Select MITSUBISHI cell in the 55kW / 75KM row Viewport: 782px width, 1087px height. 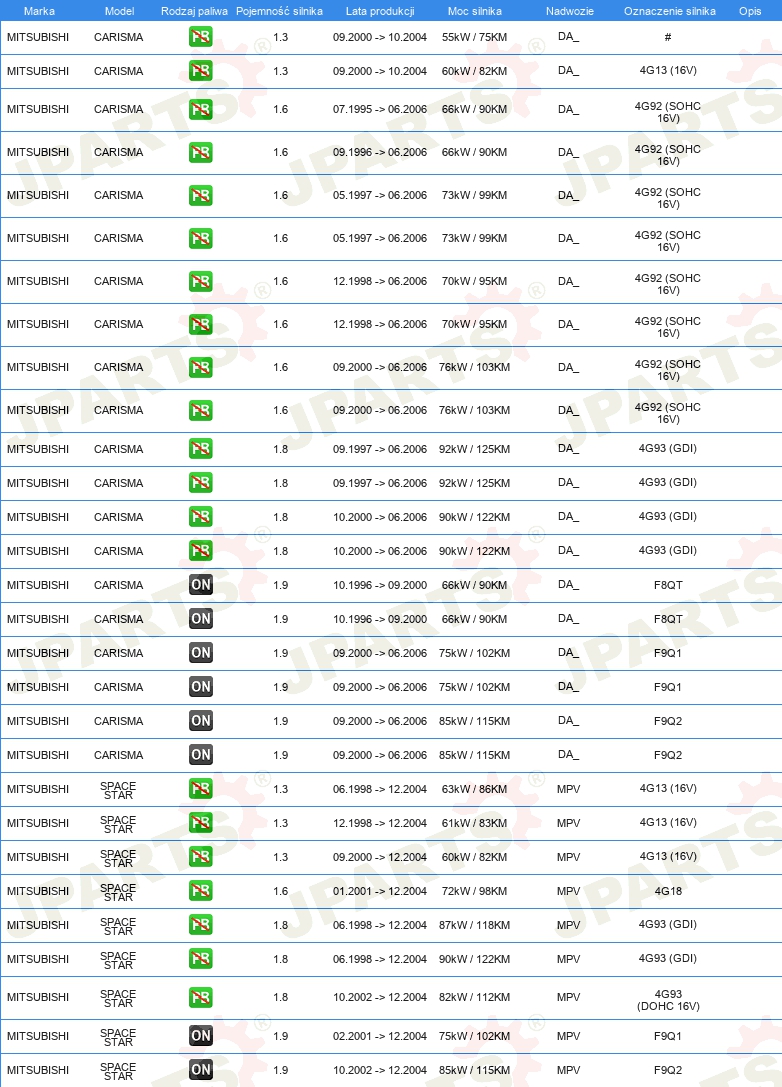coord(38,37)
